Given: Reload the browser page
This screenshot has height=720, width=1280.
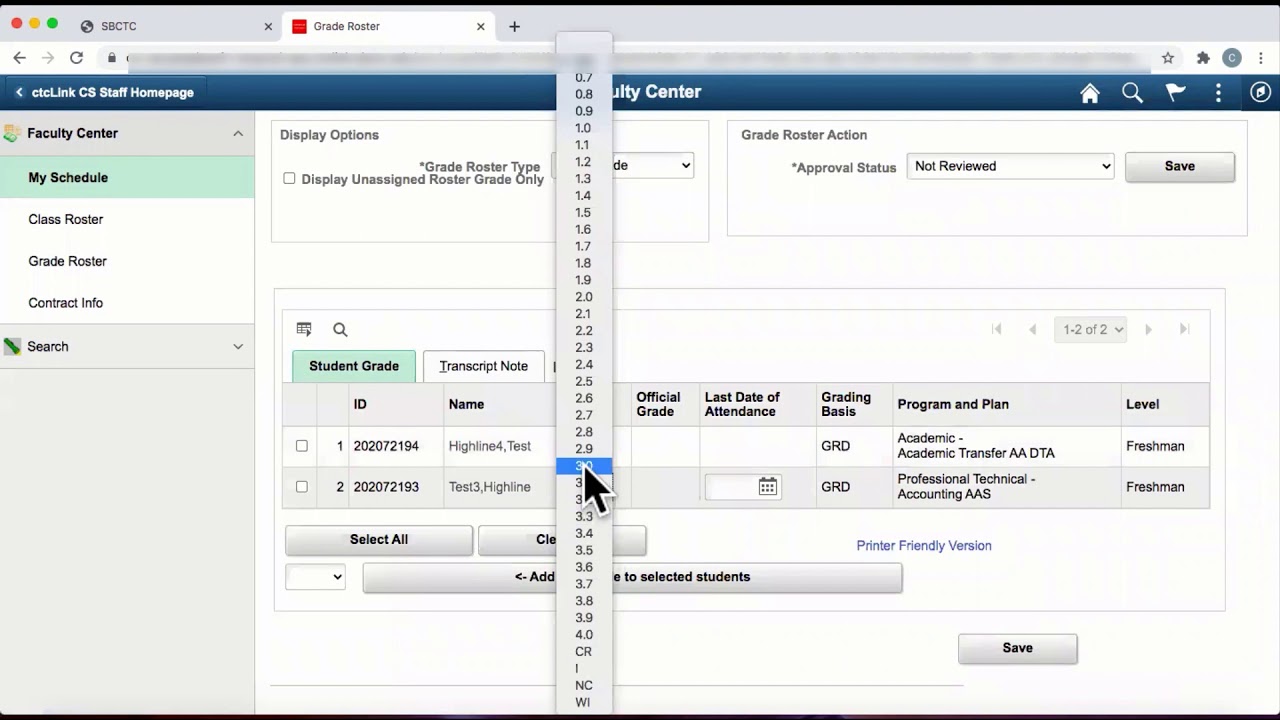Looking at the screenshot, I should [x=76, y=58].
